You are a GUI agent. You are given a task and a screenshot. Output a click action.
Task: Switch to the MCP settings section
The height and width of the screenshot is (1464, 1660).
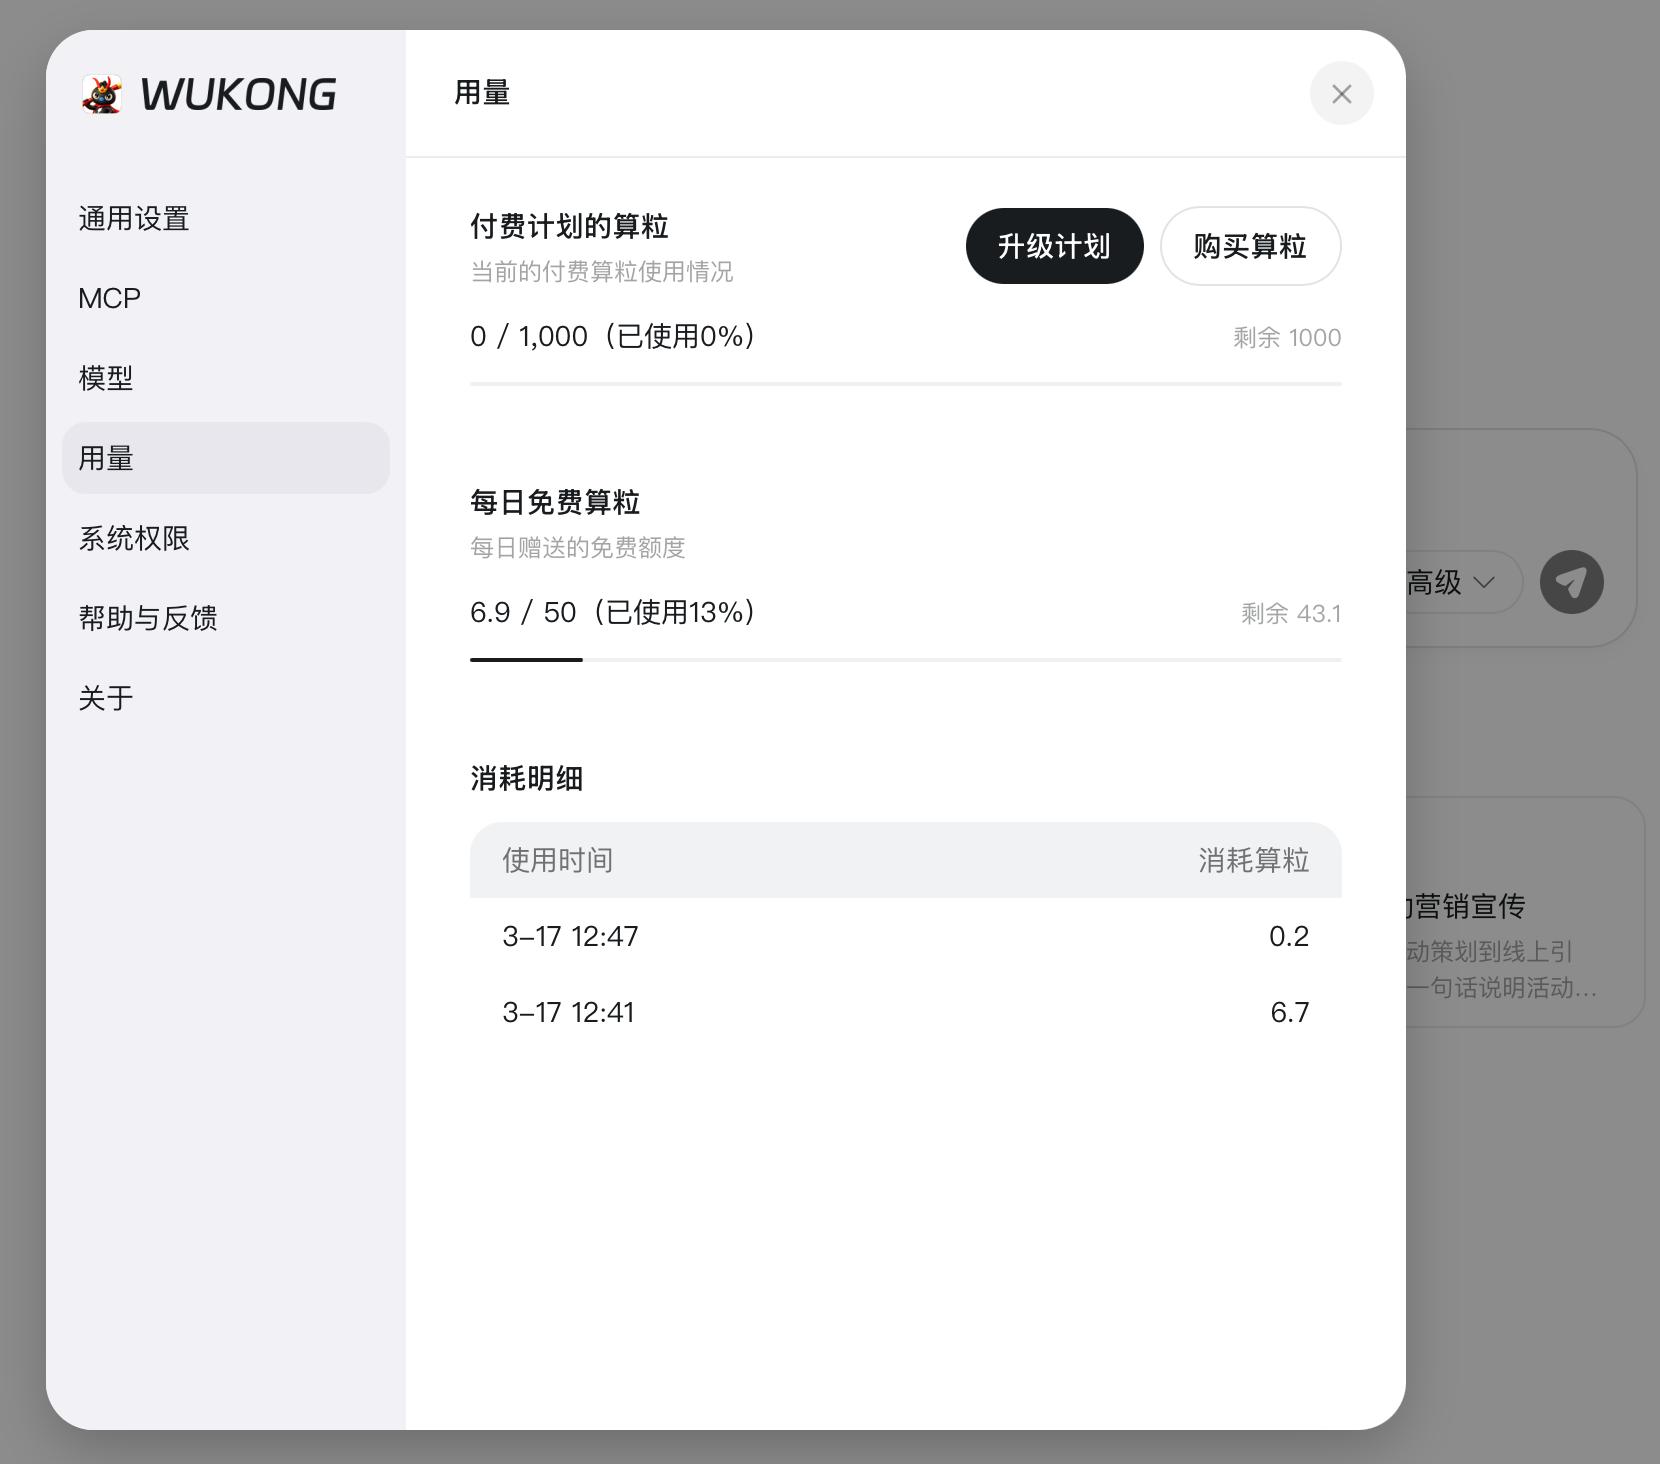tap(108, 298)
